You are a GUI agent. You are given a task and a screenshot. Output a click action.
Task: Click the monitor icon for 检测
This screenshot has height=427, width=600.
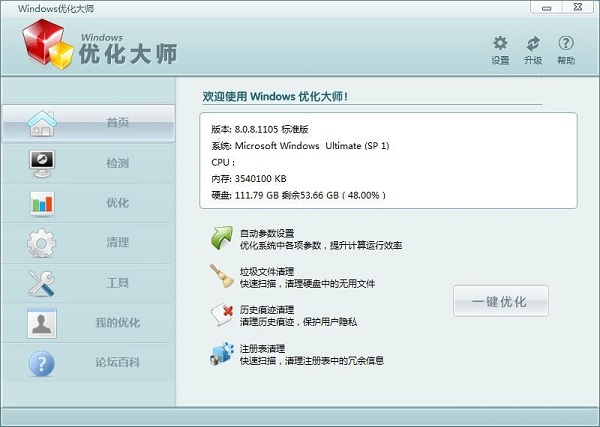click(x=42, y=164)
